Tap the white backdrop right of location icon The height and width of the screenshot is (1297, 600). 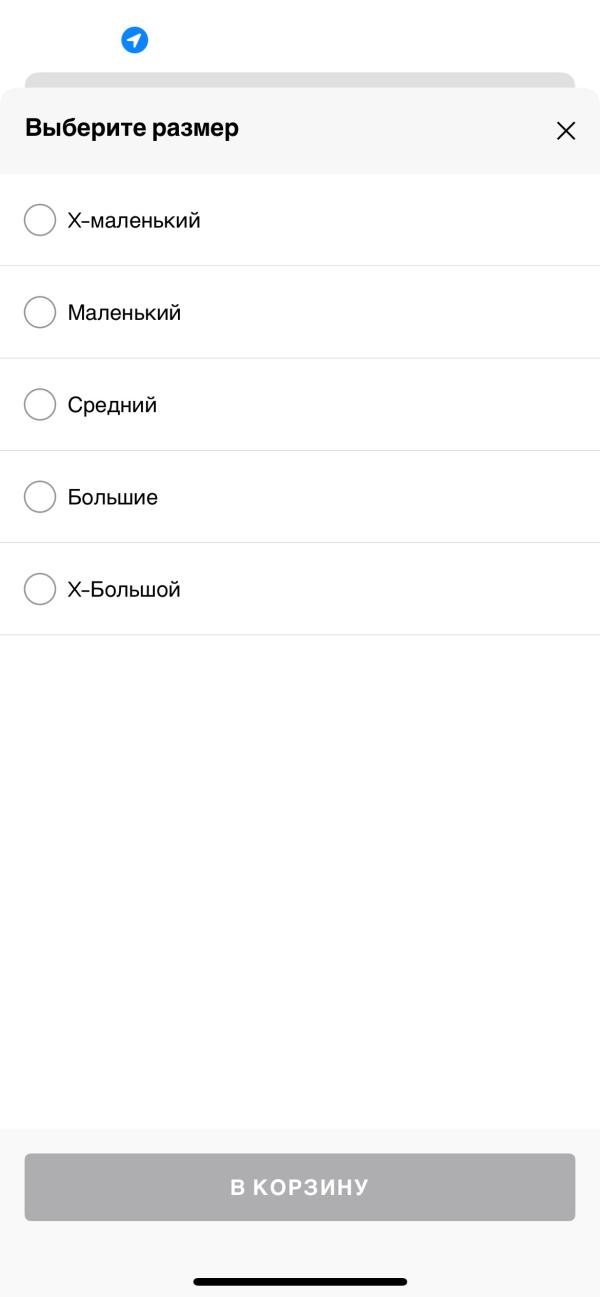(380, 40)
